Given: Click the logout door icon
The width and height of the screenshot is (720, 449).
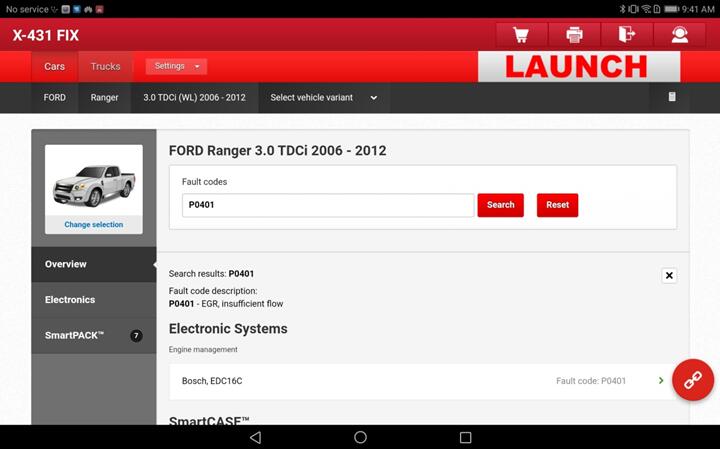Looking at the screenshot, I should tap(627, 35).
